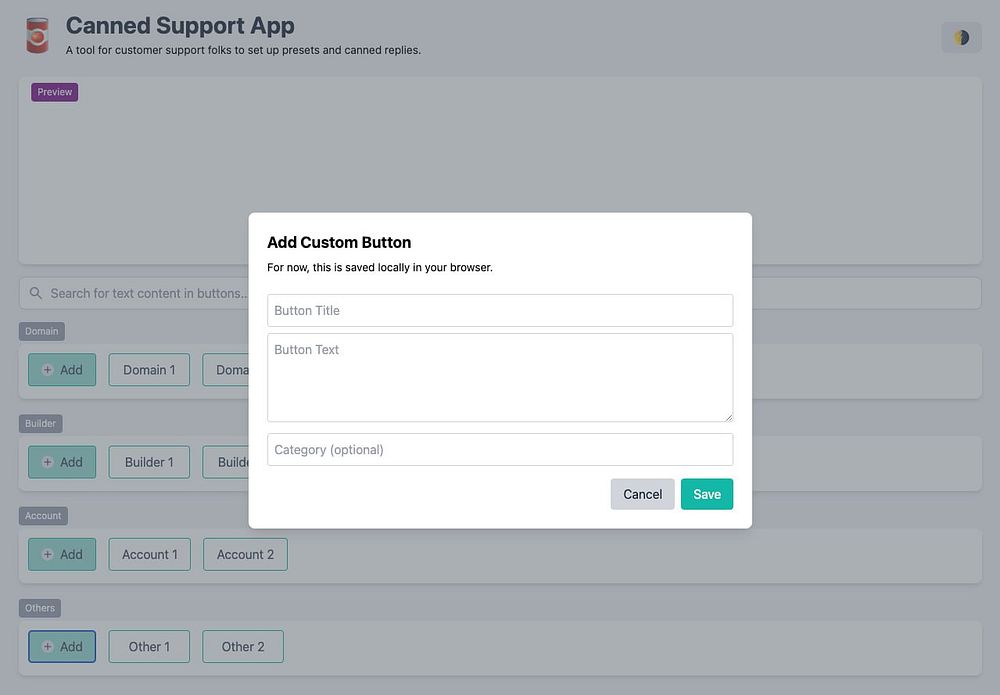Choose the Builder 1 preset button
Image resolution: width=1000 pixels, height=695 pixels.
pos(149,462)
